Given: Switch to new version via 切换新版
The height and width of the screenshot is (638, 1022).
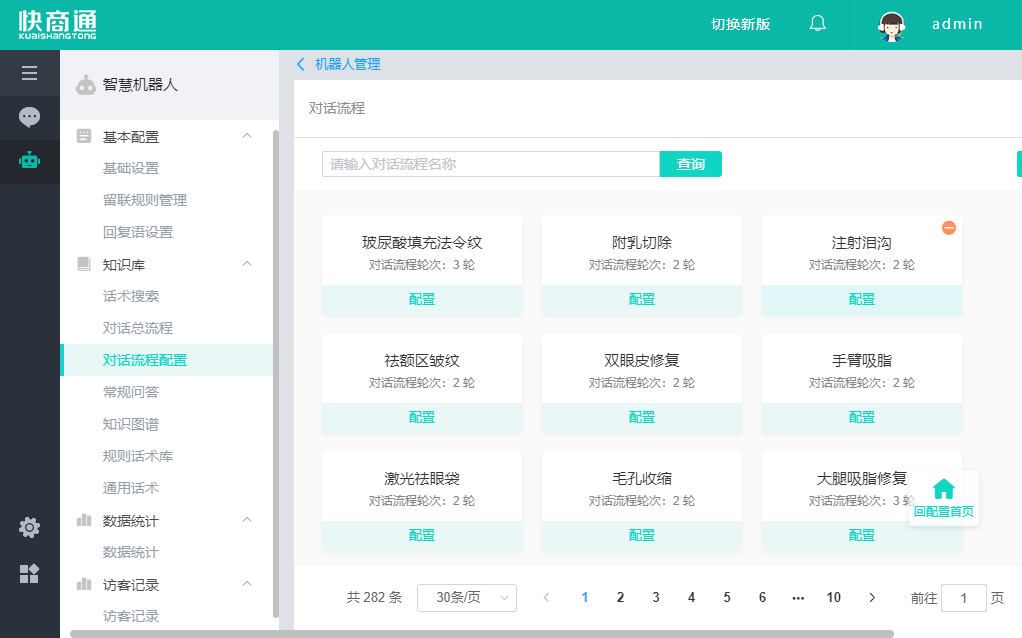Looking at the screenshot, I should pyautogui.click(x=740, y=25).
